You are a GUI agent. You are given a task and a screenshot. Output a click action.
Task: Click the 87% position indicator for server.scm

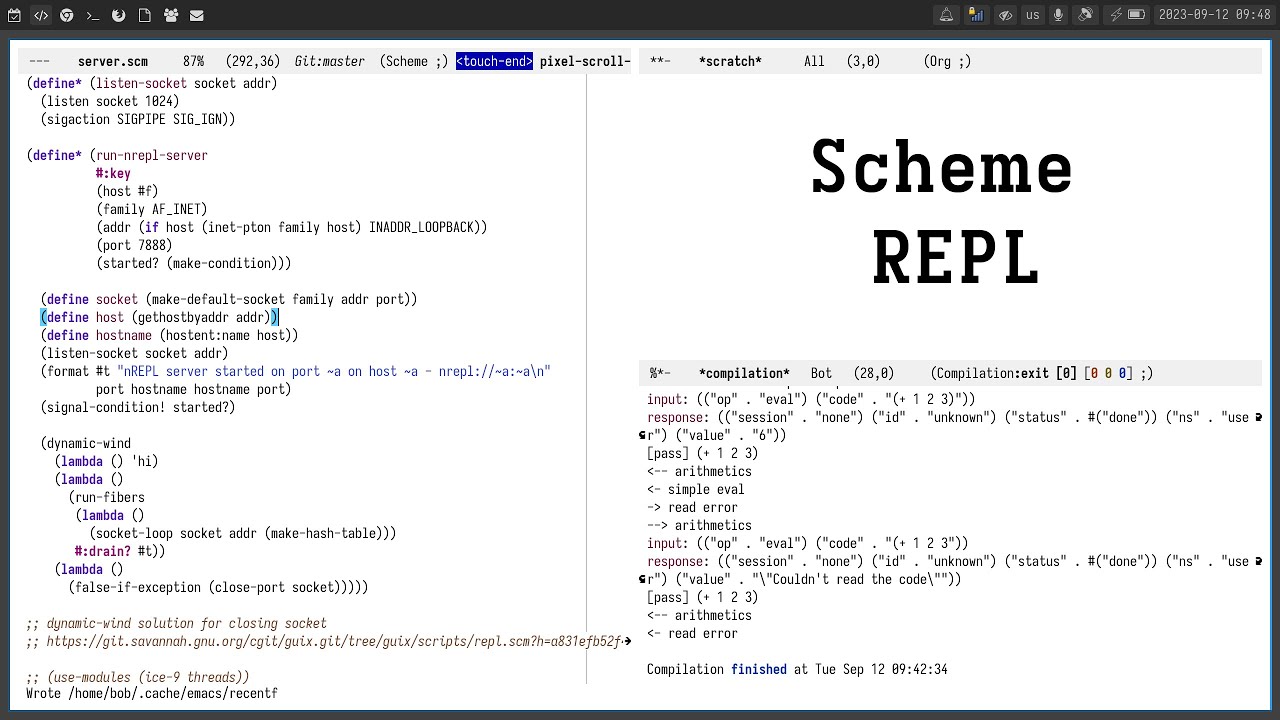tap(193, 62)
